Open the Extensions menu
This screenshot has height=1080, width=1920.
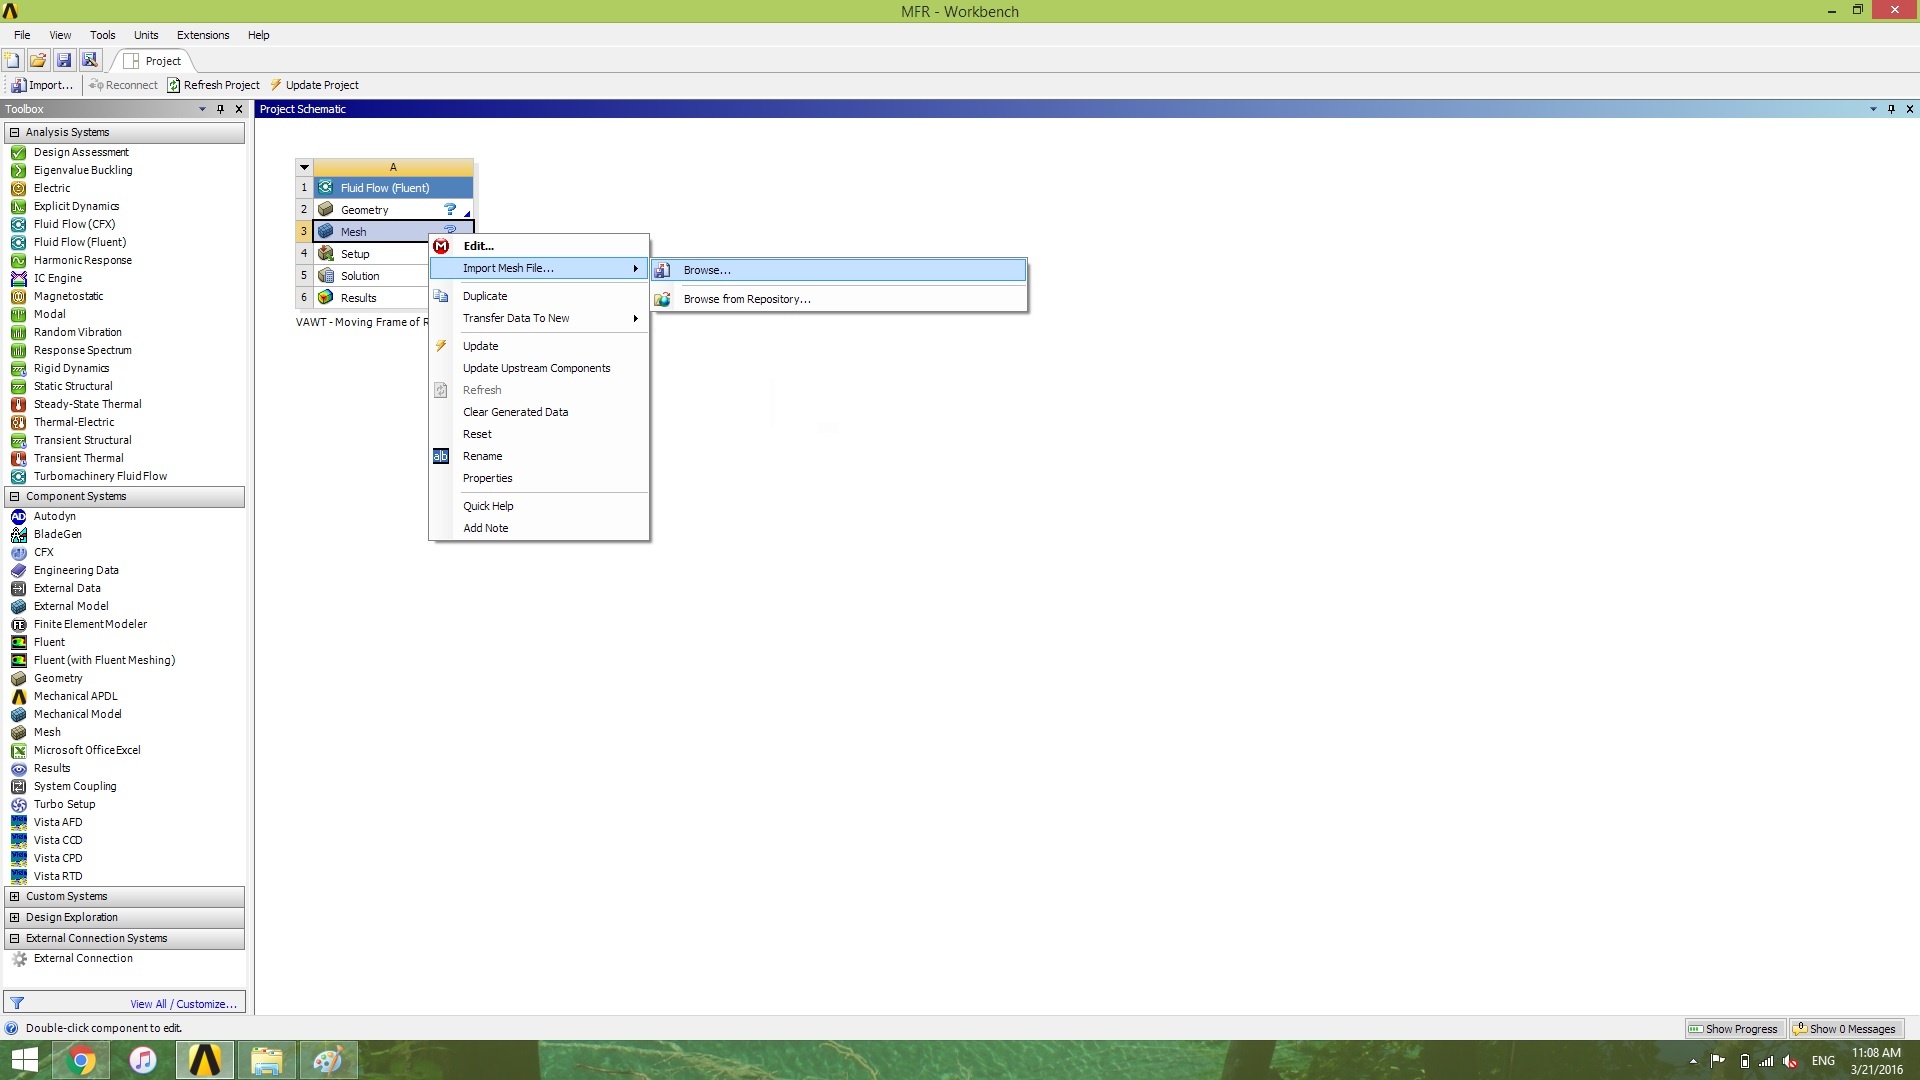(x=203, y=35)
